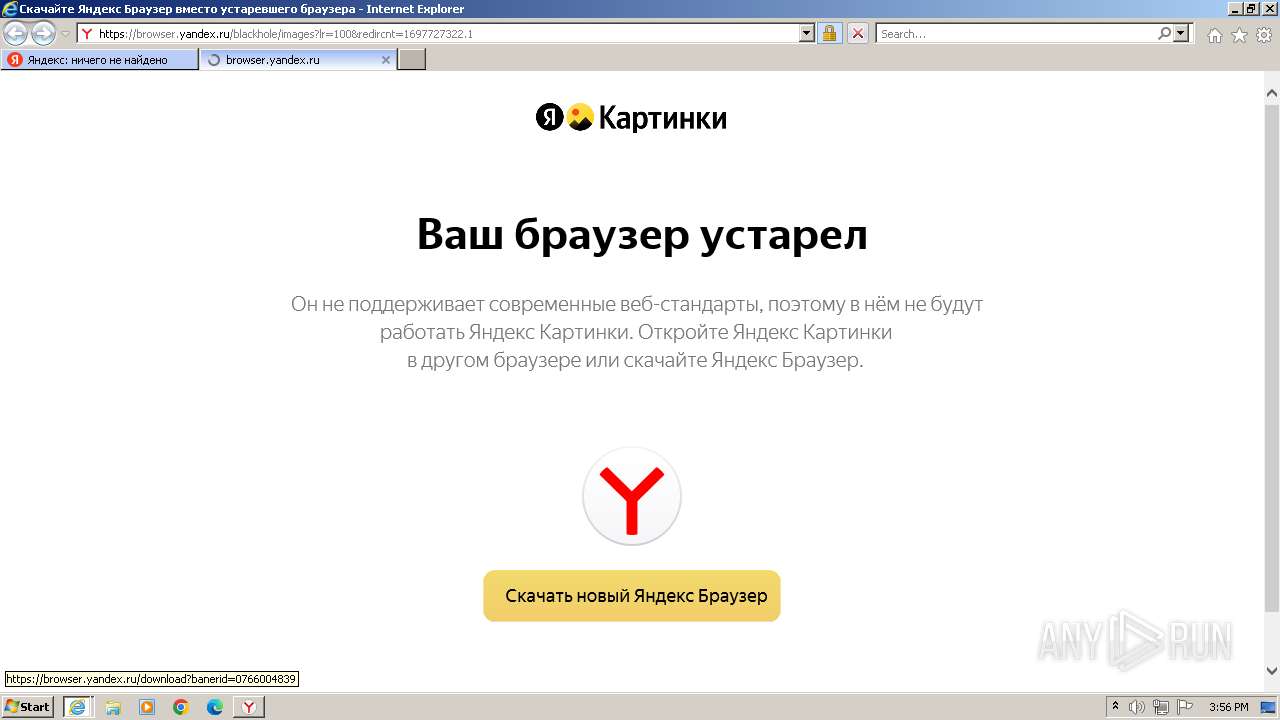Click the red Yandex Browser logo
The image size is (1280, 720).
[632, 496]
